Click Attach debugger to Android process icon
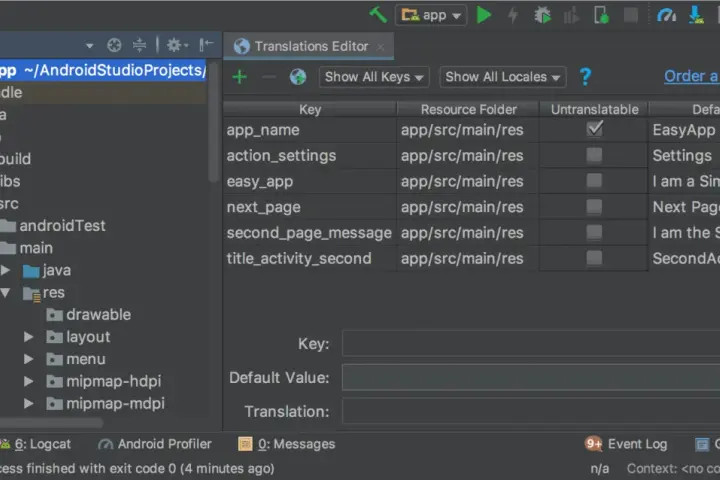Viewport: 720px width, 480px height. tap(601, 15)
